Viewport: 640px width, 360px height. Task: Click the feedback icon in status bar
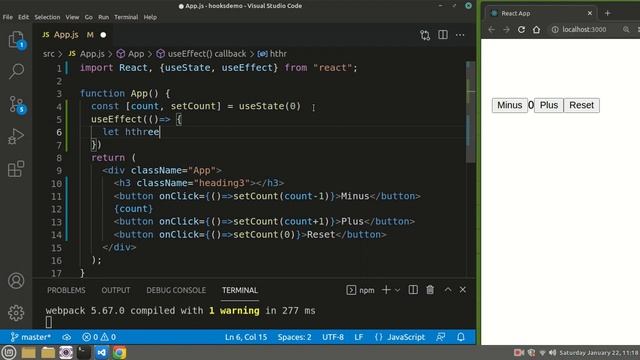pyautogui.click(x=441, y=337)
